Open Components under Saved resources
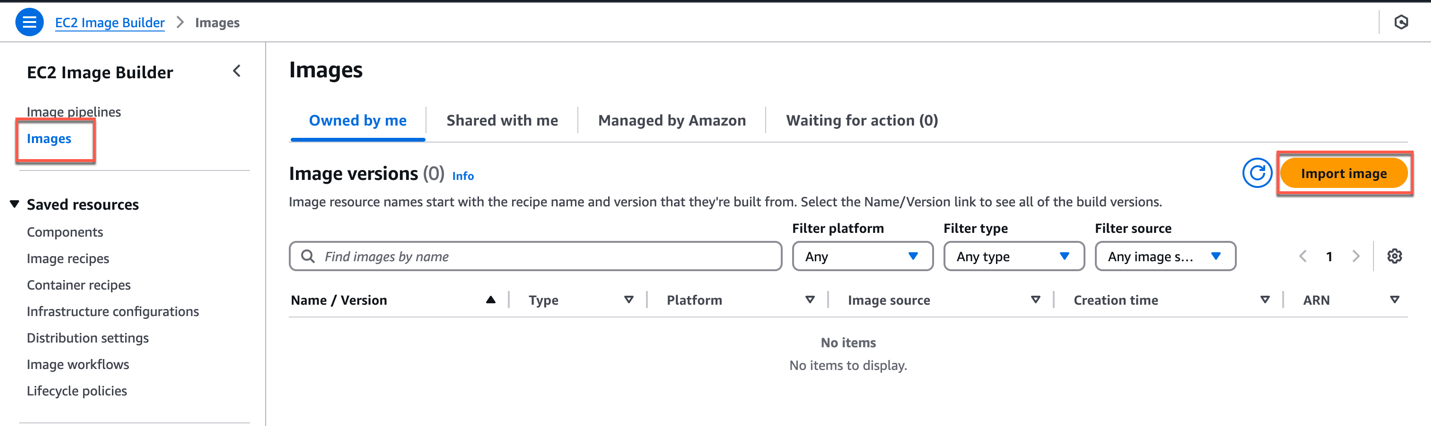 [65, 232]
